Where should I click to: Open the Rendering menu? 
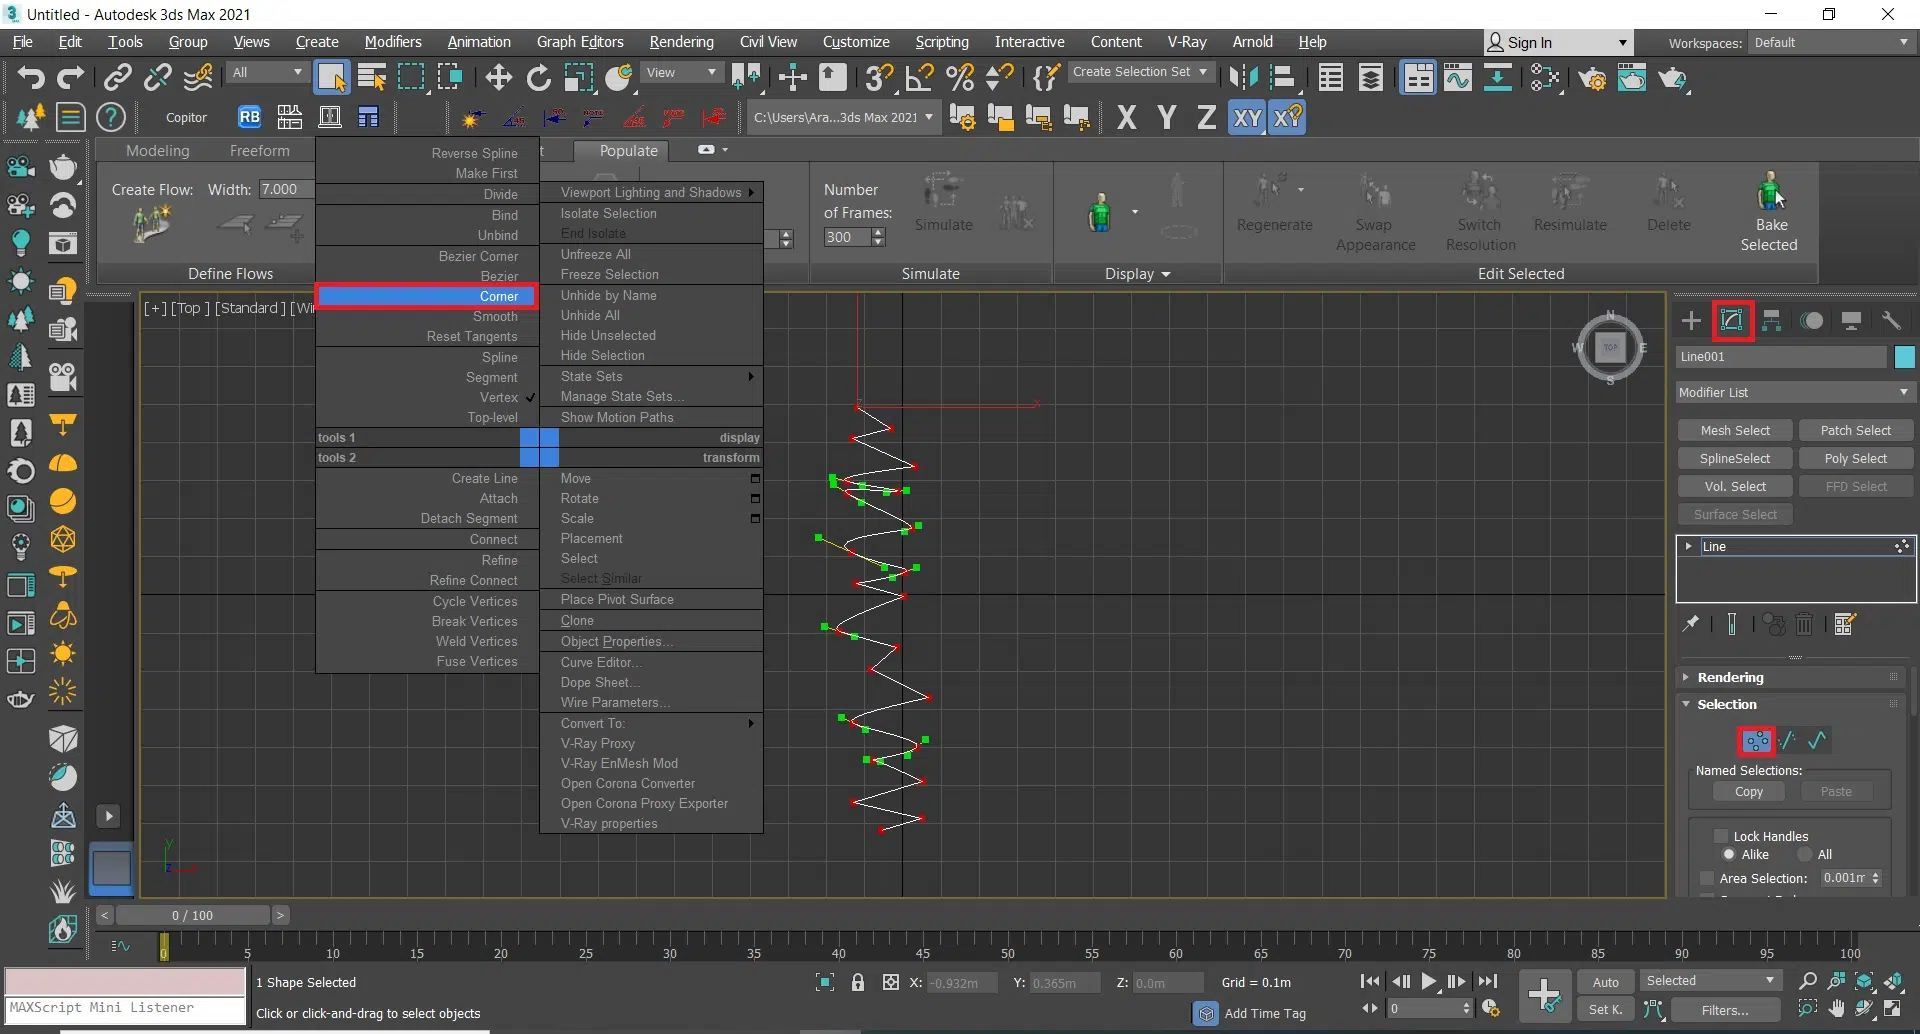681,42
